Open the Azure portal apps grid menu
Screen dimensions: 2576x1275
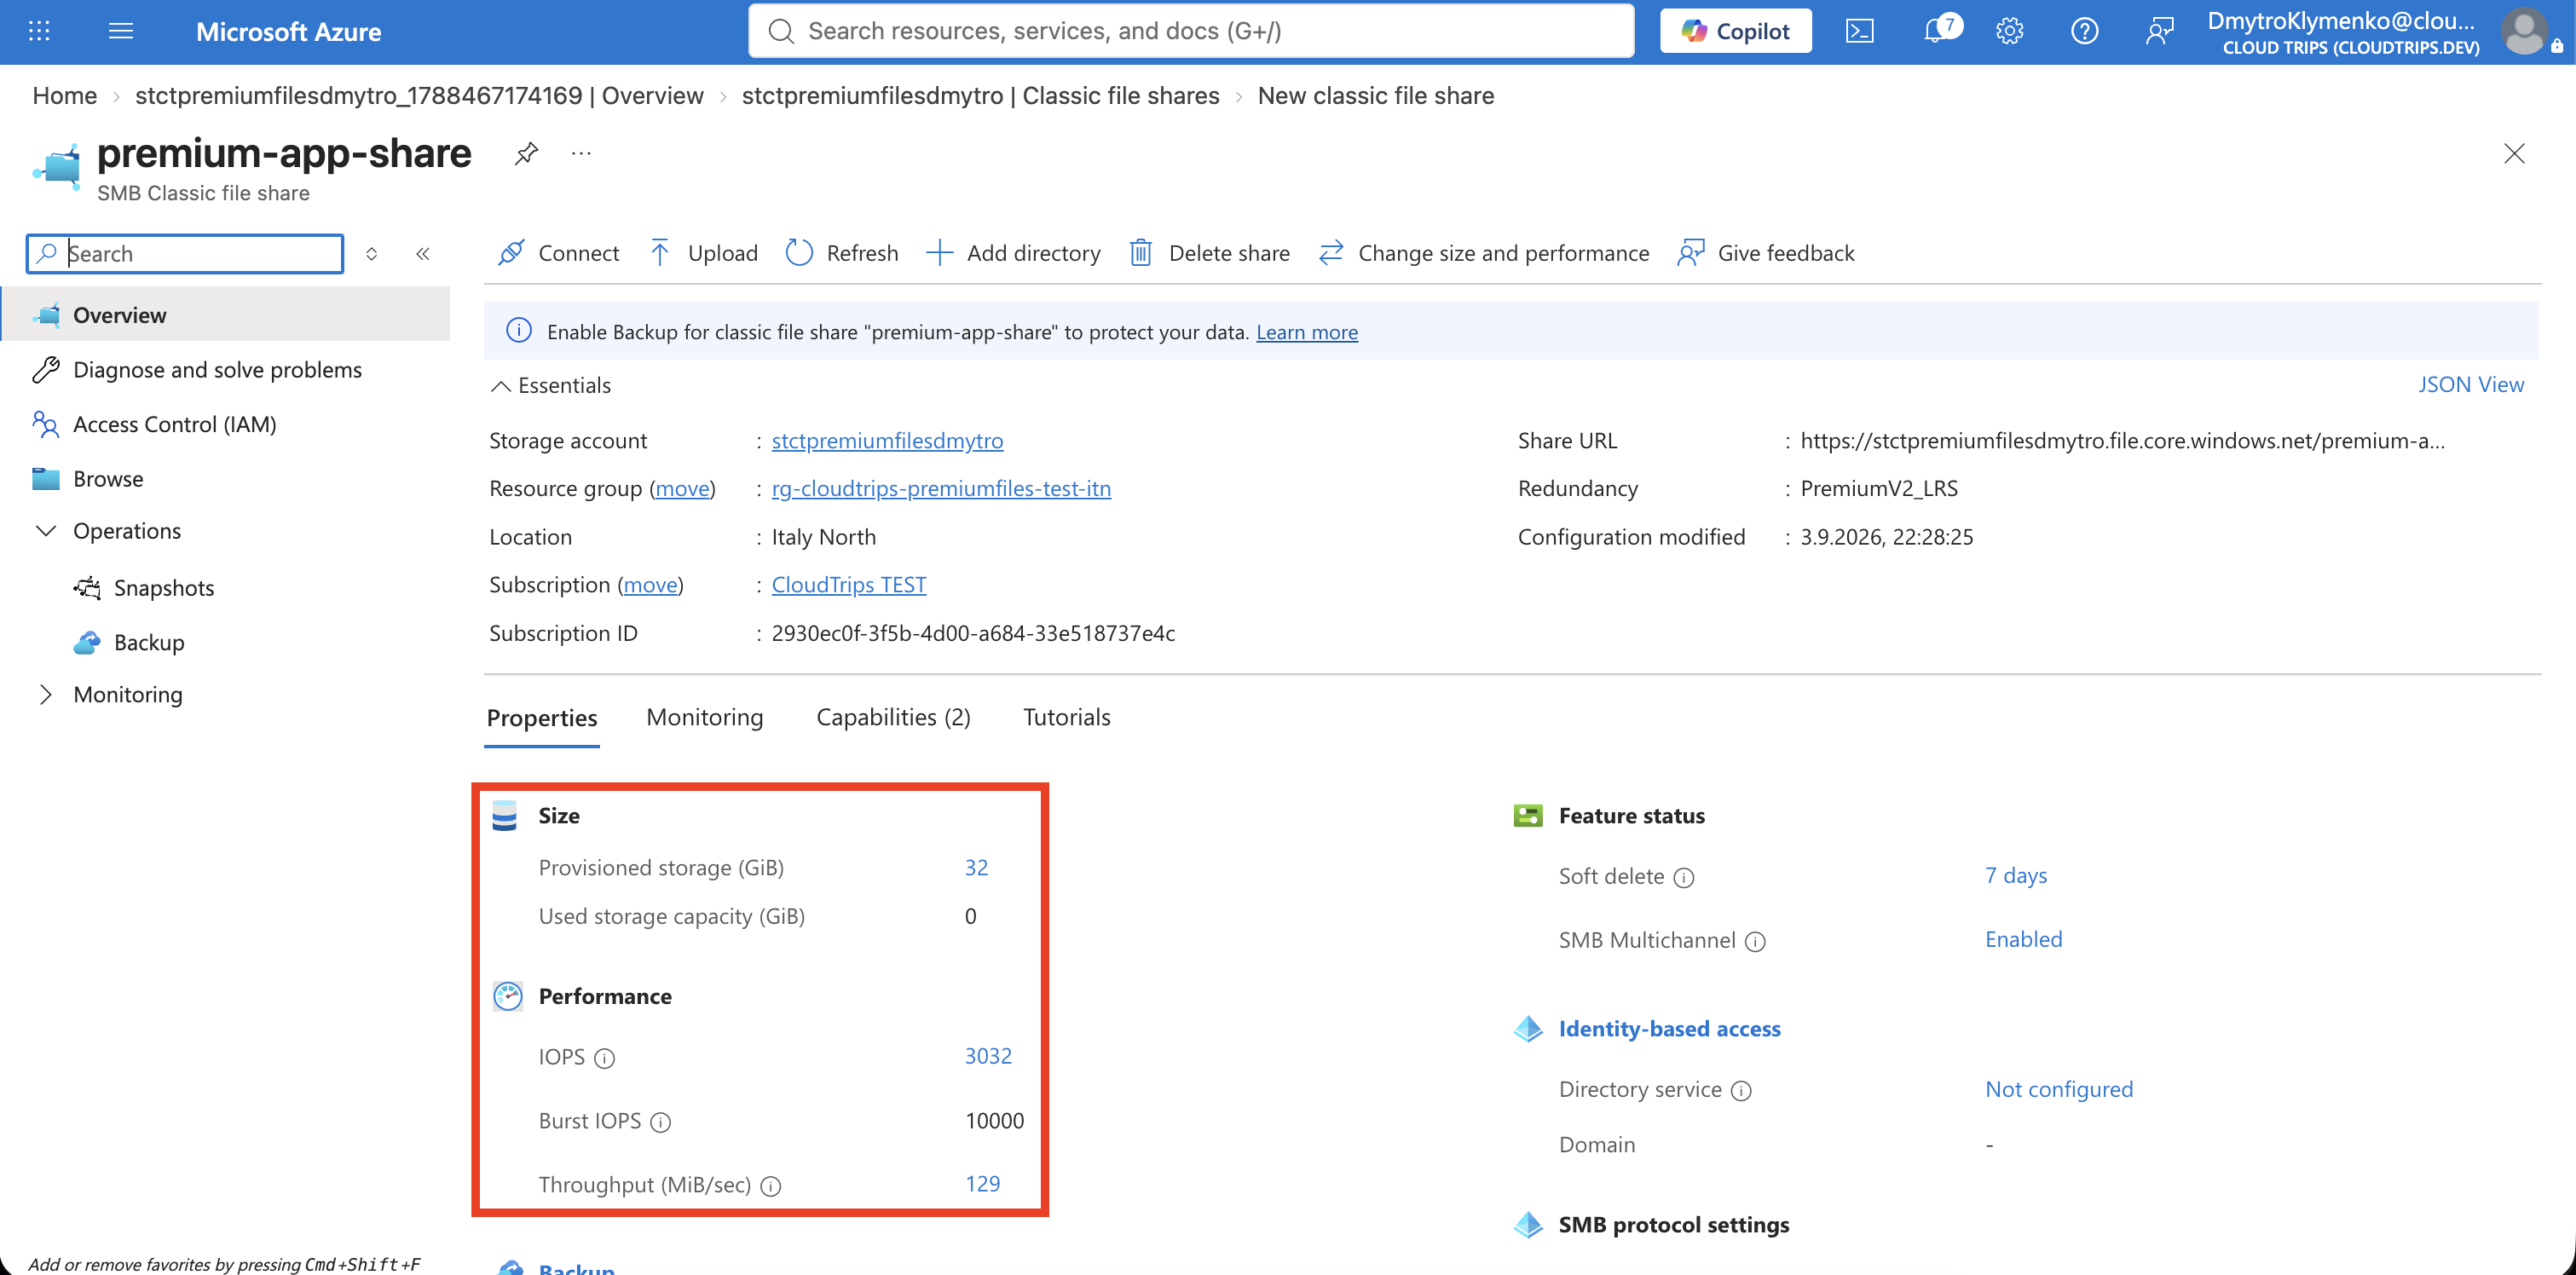(x=39, y=31)
